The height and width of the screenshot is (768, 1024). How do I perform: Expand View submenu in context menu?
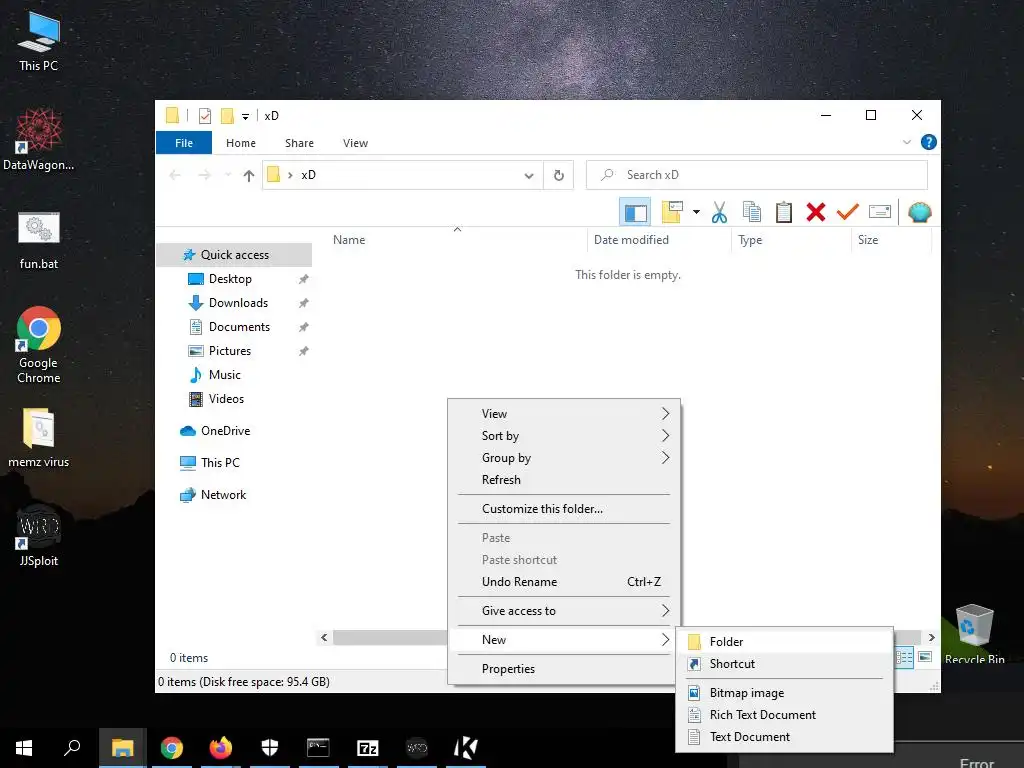564,414
